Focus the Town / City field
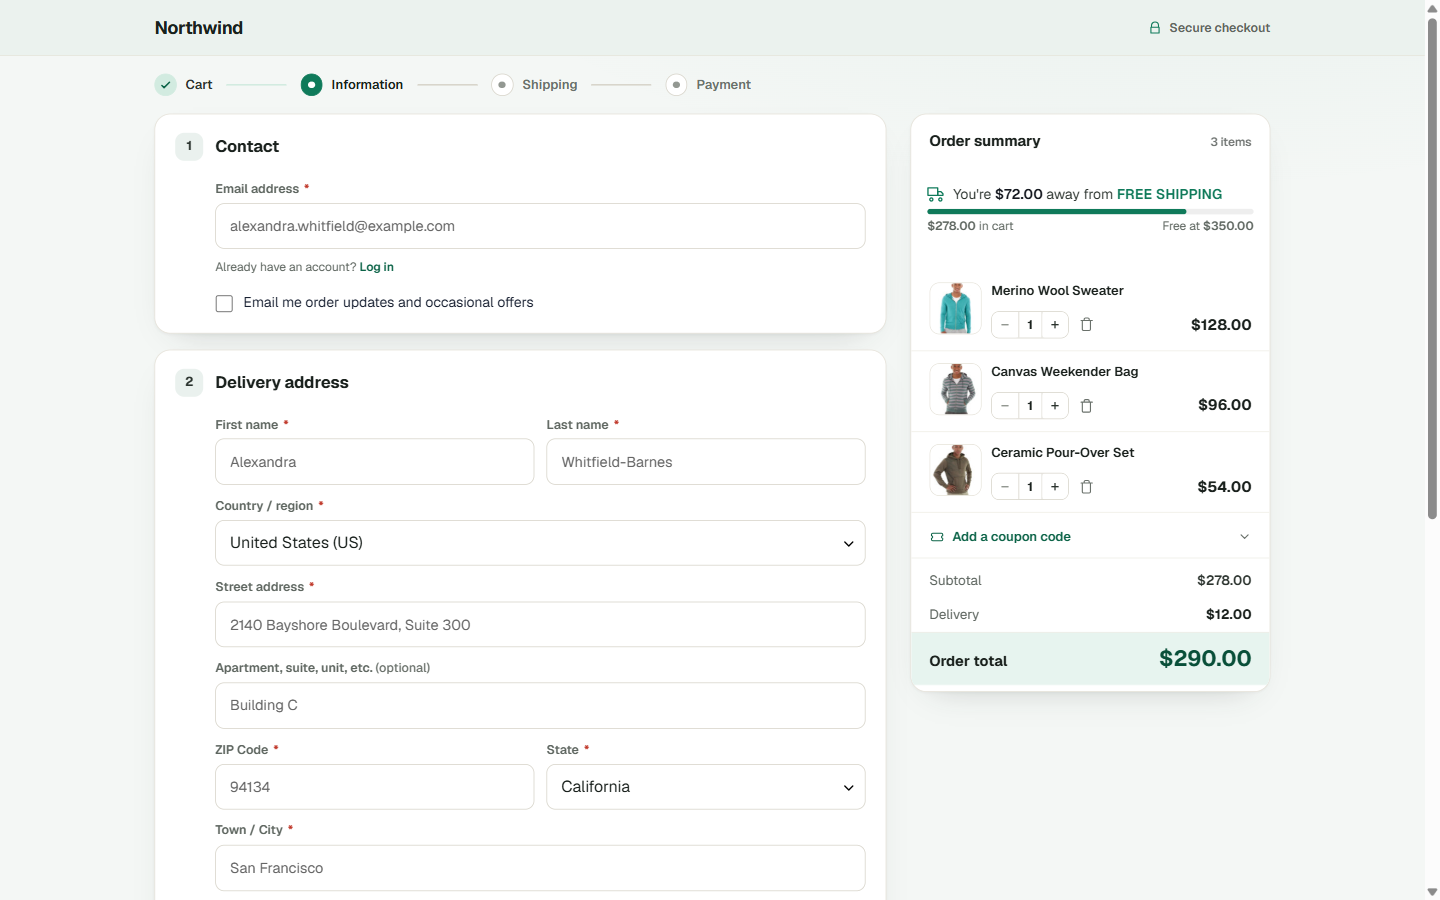This screenshot has height=900, width=1440. point(540,868)
